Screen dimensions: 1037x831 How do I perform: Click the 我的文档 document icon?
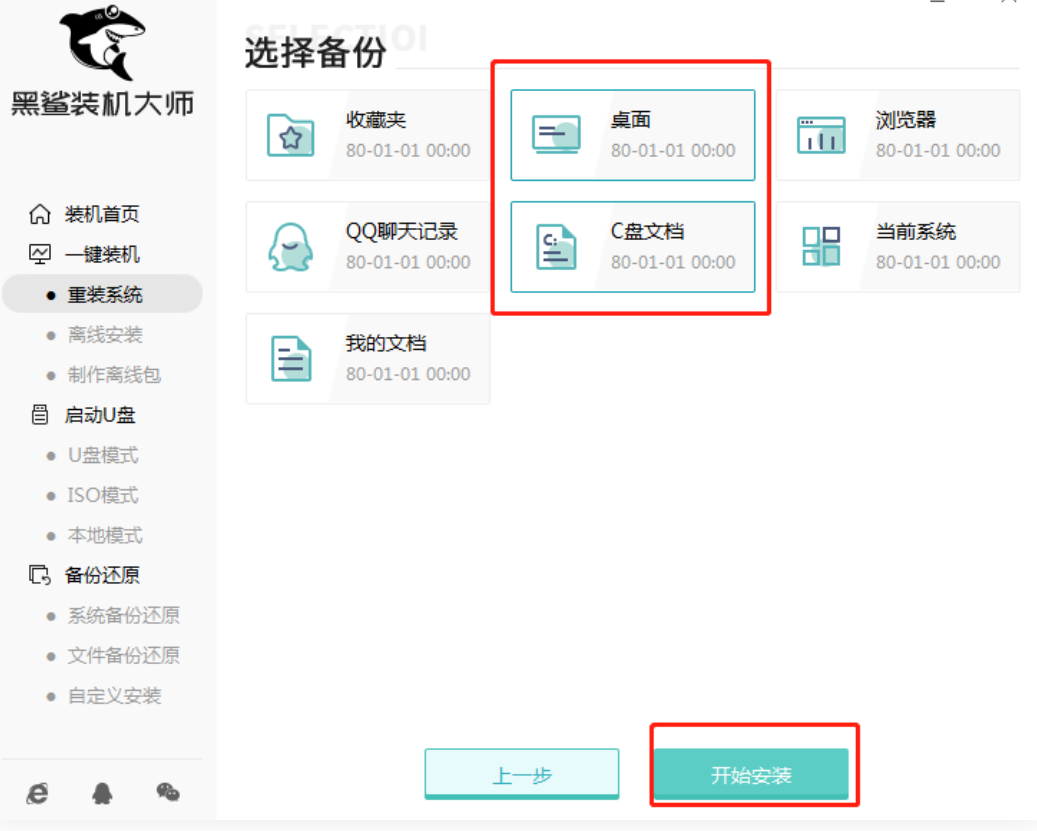pyautogui.click(x=291, y=358)
